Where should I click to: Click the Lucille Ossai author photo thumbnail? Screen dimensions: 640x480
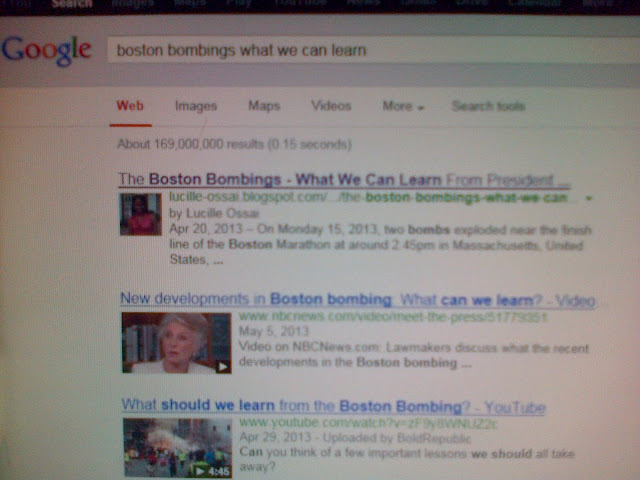point(140,214)
